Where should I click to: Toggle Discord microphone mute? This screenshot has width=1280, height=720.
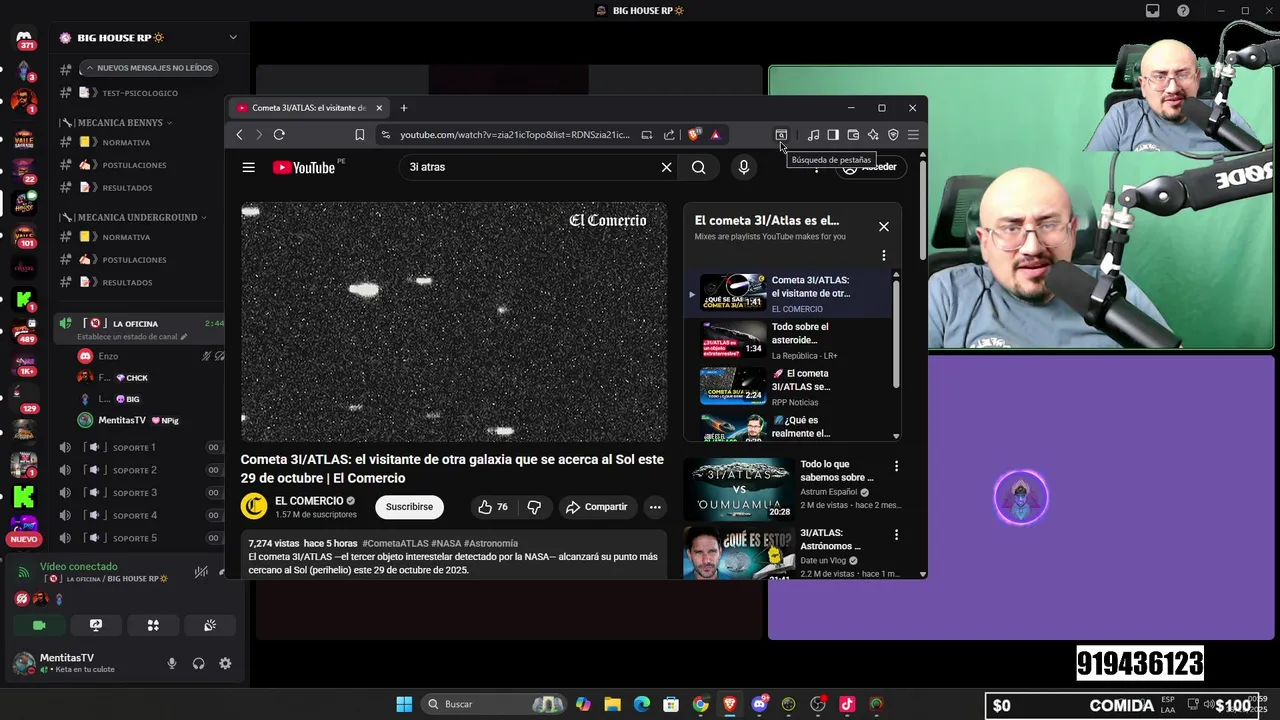click(172, 664)
